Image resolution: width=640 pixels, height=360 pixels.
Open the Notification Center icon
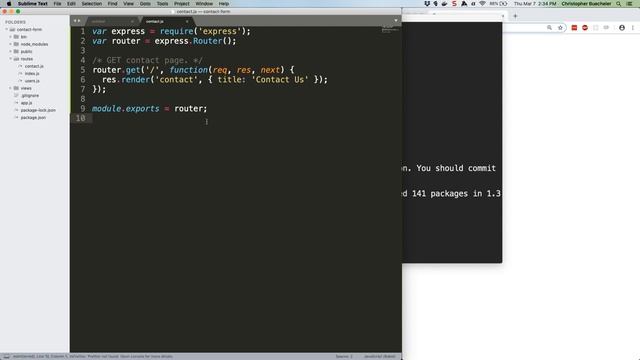coord(630,4)
